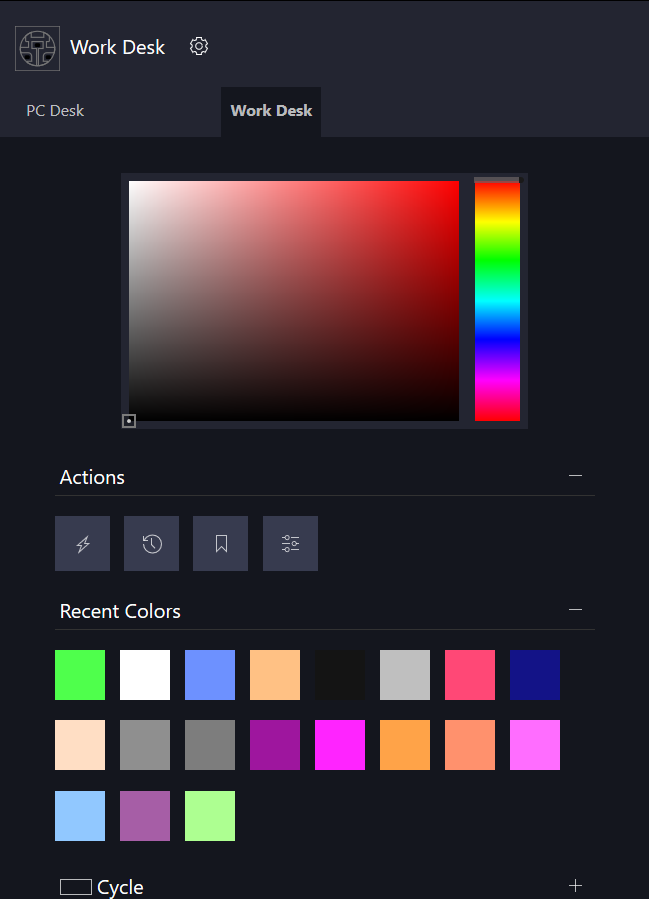Expand the Cycle section
Viewport: 649px width, 899px height.
point(576,886)
